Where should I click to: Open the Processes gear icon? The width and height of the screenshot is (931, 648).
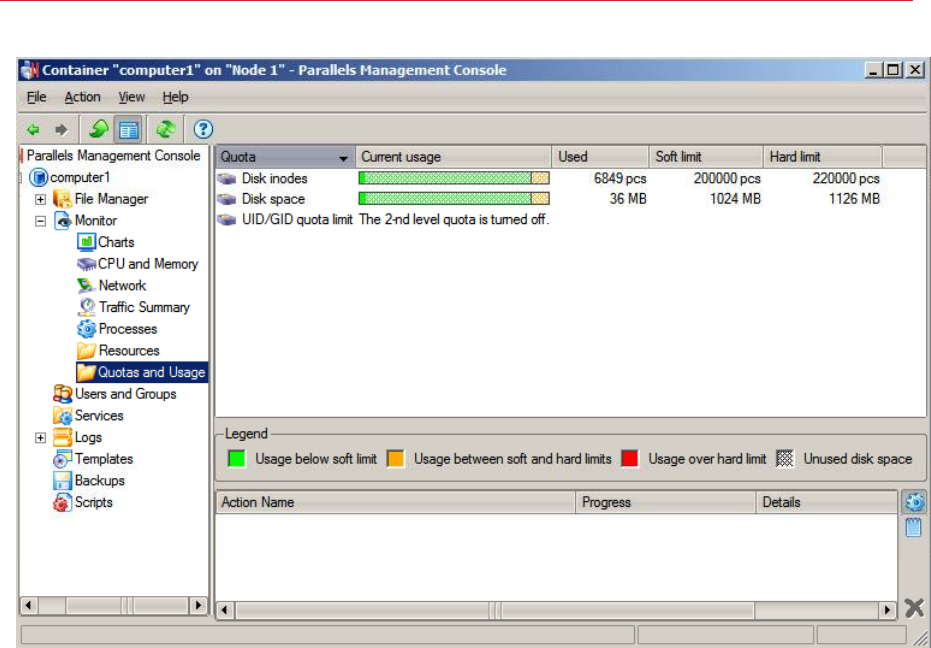click(87, 329)
